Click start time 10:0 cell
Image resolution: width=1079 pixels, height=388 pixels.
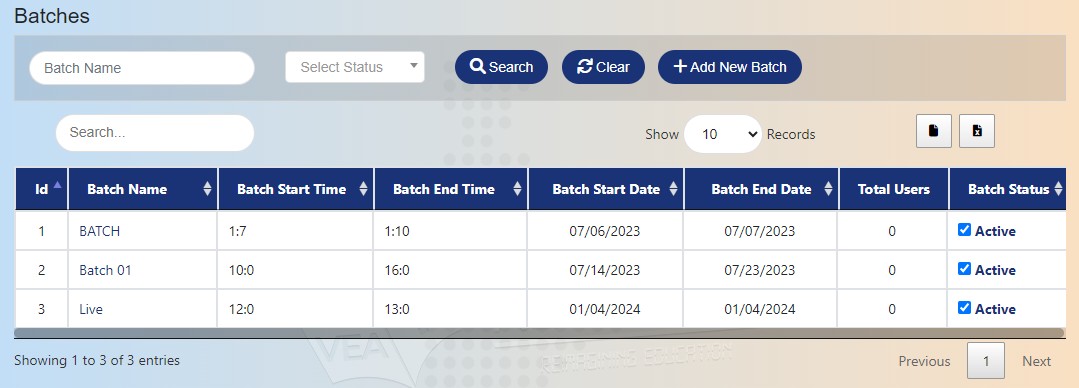pos(296,270)
